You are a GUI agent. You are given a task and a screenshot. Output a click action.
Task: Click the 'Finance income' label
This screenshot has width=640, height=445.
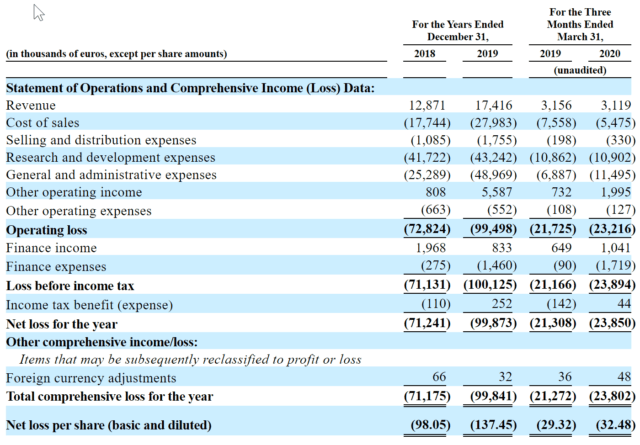tap(51, 248)
